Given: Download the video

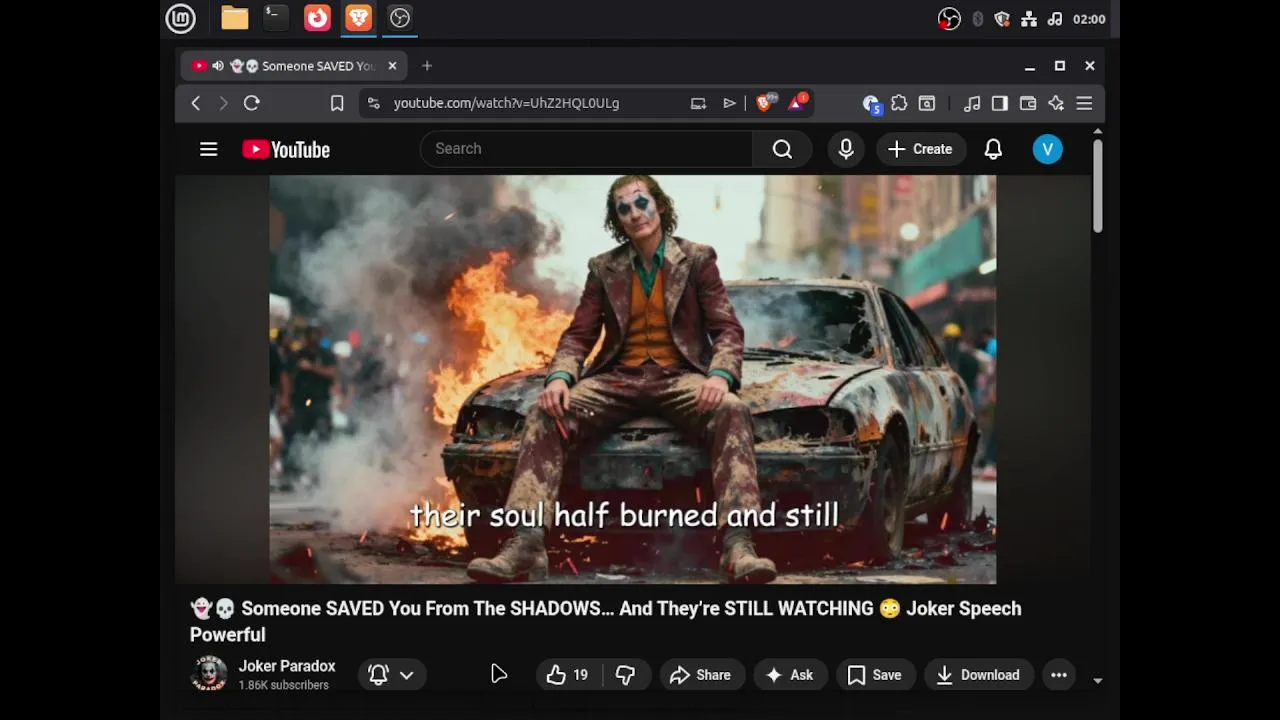Looking at the screenshot, I should click(x=978, y=675).
